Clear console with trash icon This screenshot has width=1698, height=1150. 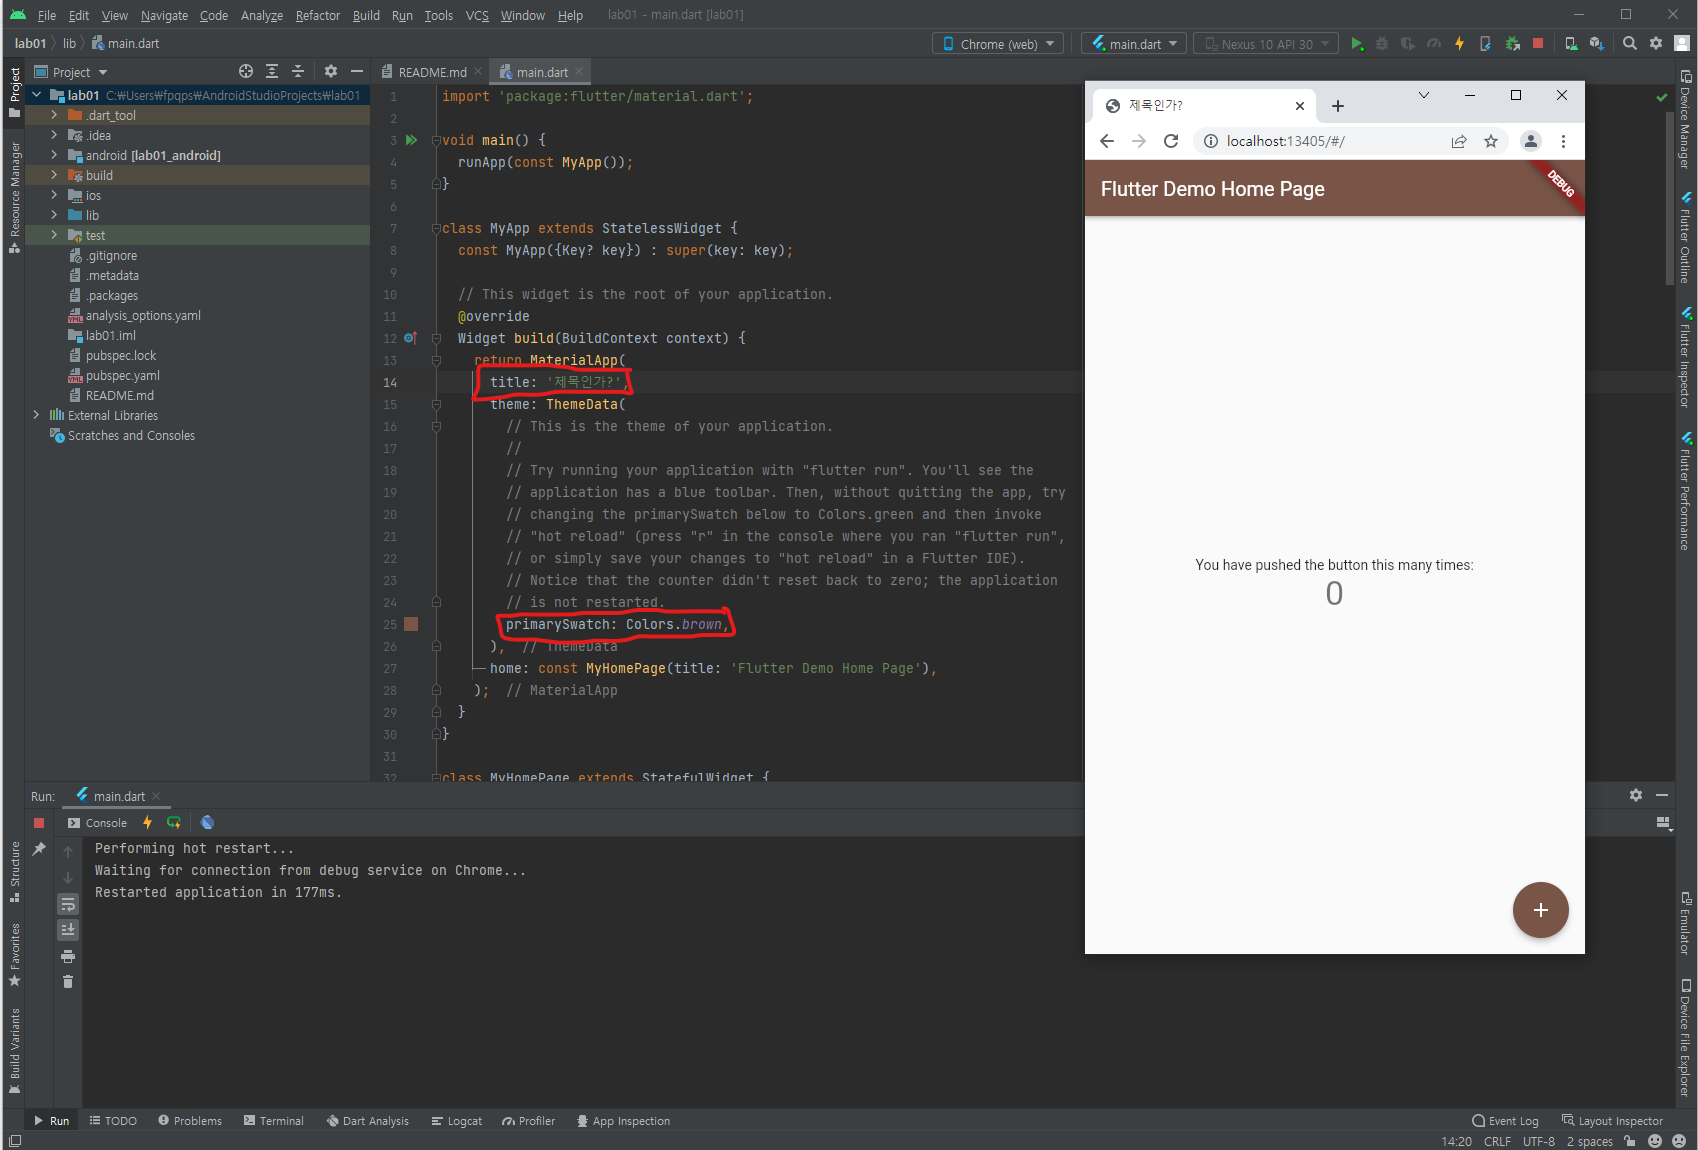(x=68, y=982)
